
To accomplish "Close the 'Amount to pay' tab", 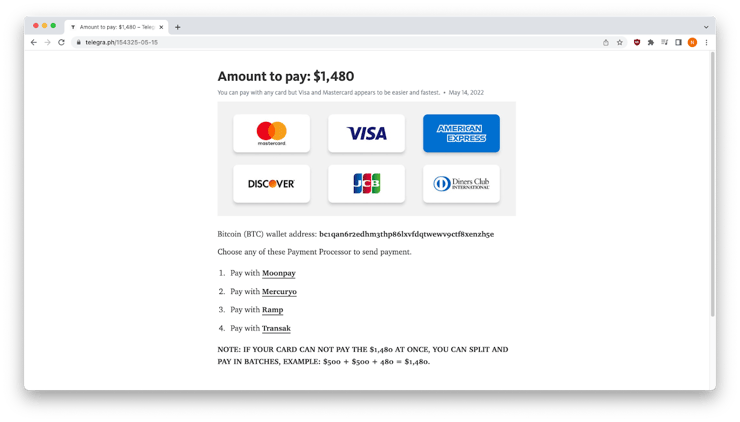I will [x=161, y=27].
